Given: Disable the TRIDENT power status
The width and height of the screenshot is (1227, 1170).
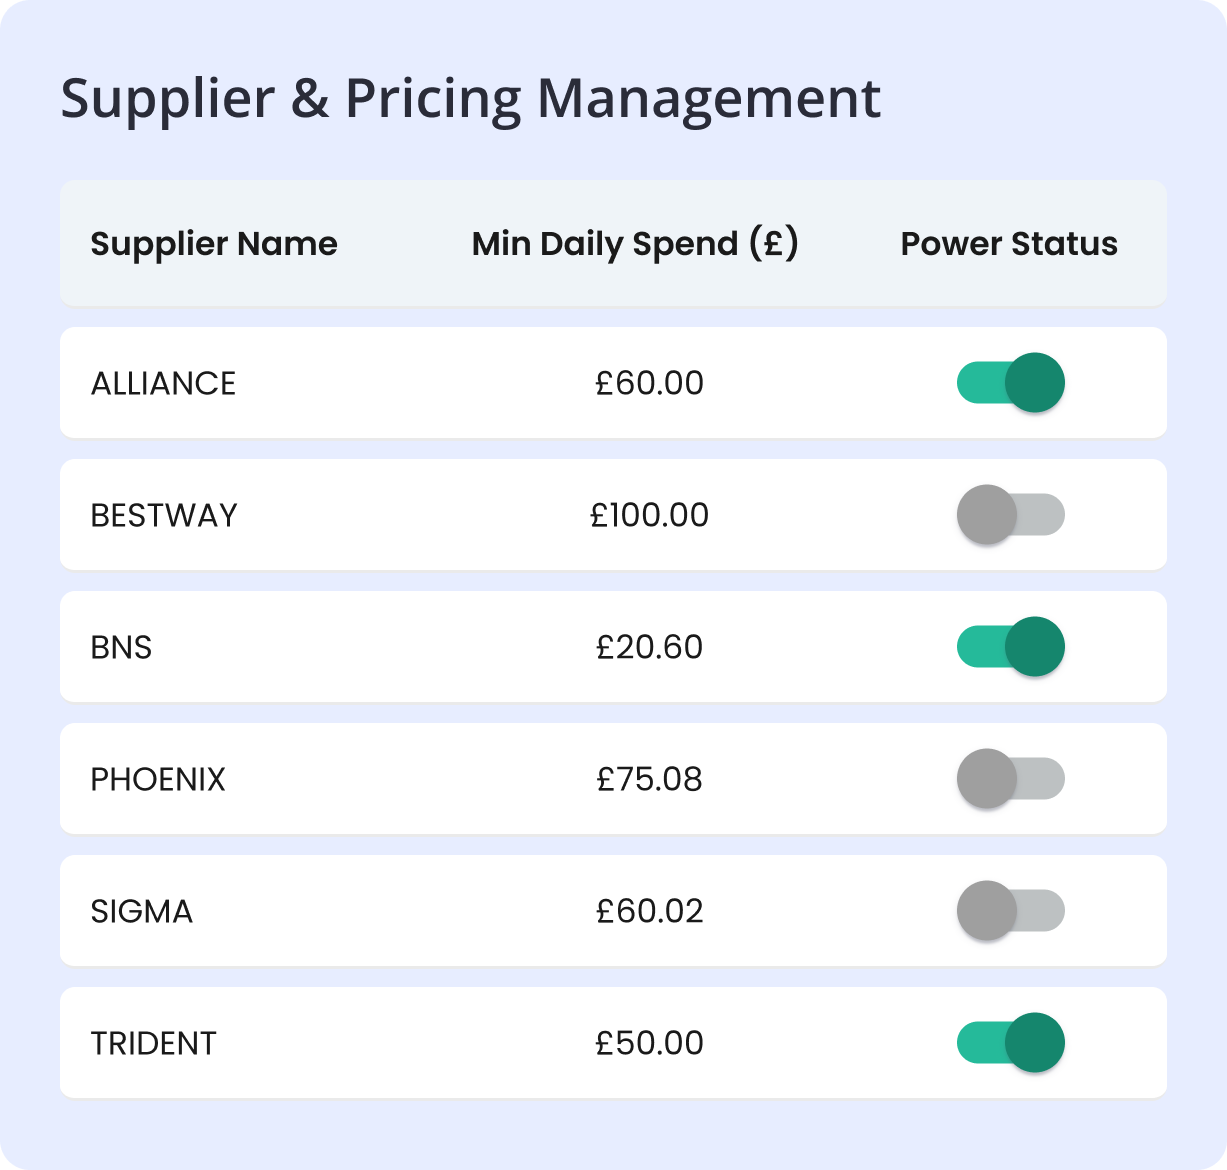Looking at the screenshot, I should [1011, 1043].
